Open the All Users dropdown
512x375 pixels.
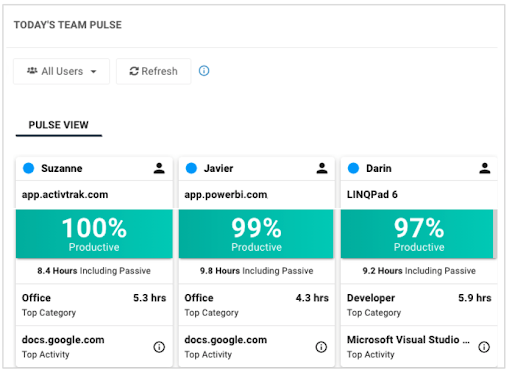61,71
